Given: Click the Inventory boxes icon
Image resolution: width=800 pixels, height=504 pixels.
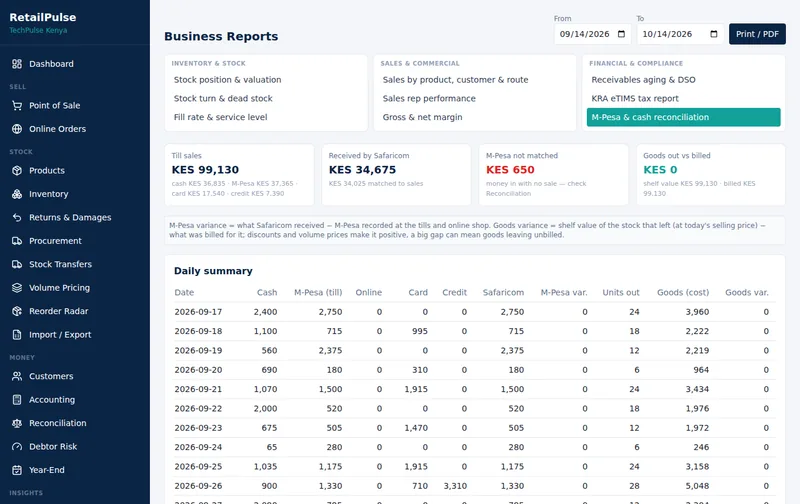Looking at the screenshot, I should [x=17, y=194].
